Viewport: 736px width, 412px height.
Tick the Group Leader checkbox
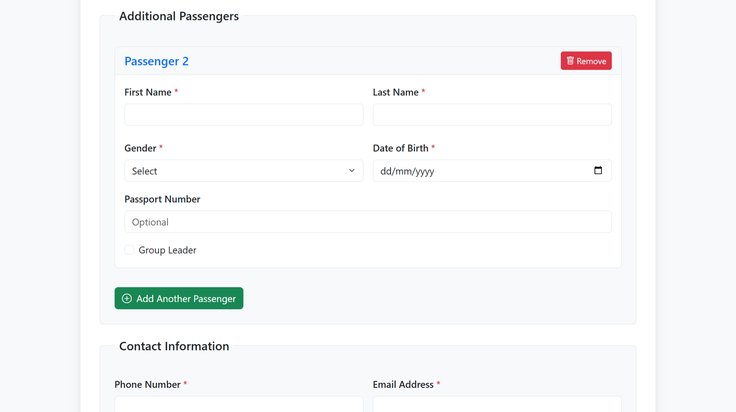tap(129, 250)
